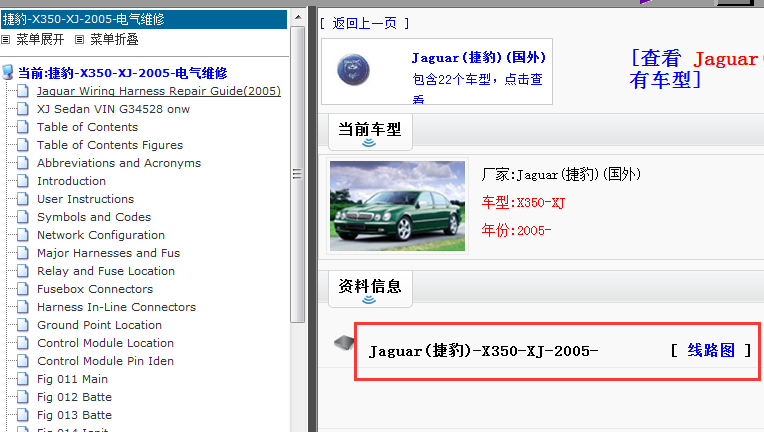This screenshot has height=432, width=764.
Task: Click the page icon beside XJ Sedan VIN G34528
Action: tap(23, 109)
